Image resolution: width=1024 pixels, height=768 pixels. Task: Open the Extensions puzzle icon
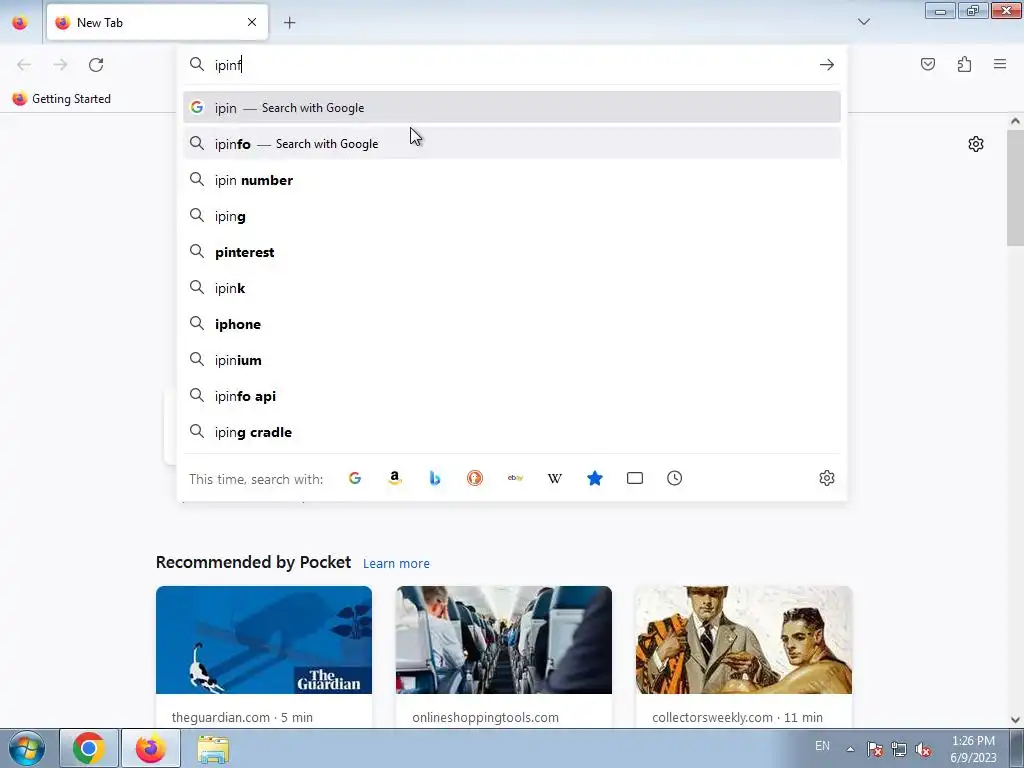(x=964, y=64)
